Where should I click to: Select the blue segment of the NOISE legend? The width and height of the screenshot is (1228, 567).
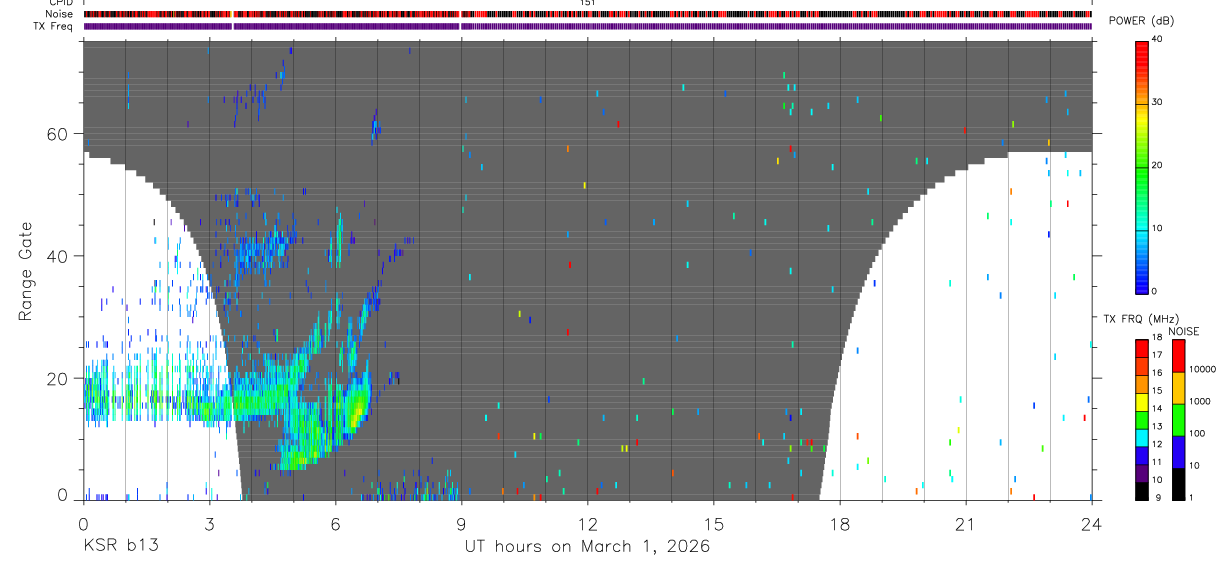pyautogui.click(x=1178, y=451)
